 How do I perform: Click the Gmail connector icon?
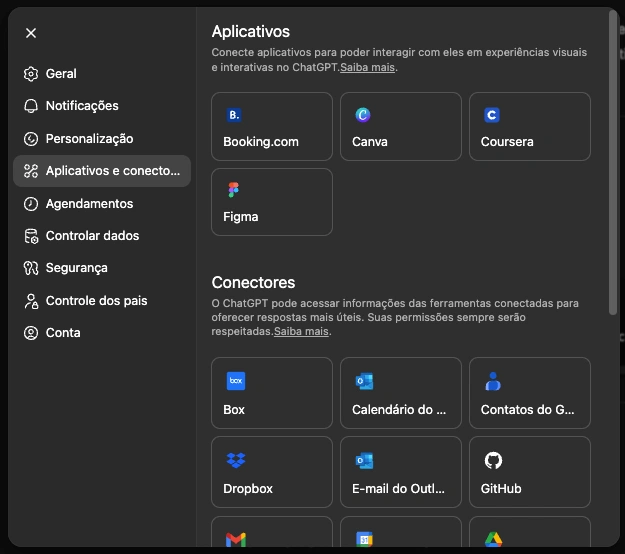pyautogui.click(x=235, y=539)
